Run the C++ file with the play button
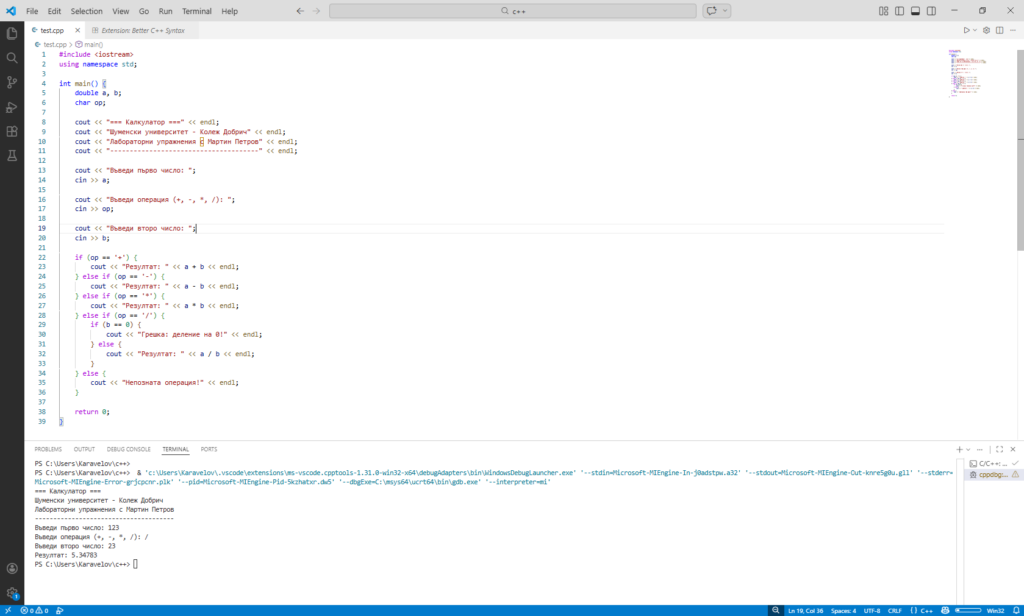Screen dimensions: 1024x616 [x=965, y=29]
